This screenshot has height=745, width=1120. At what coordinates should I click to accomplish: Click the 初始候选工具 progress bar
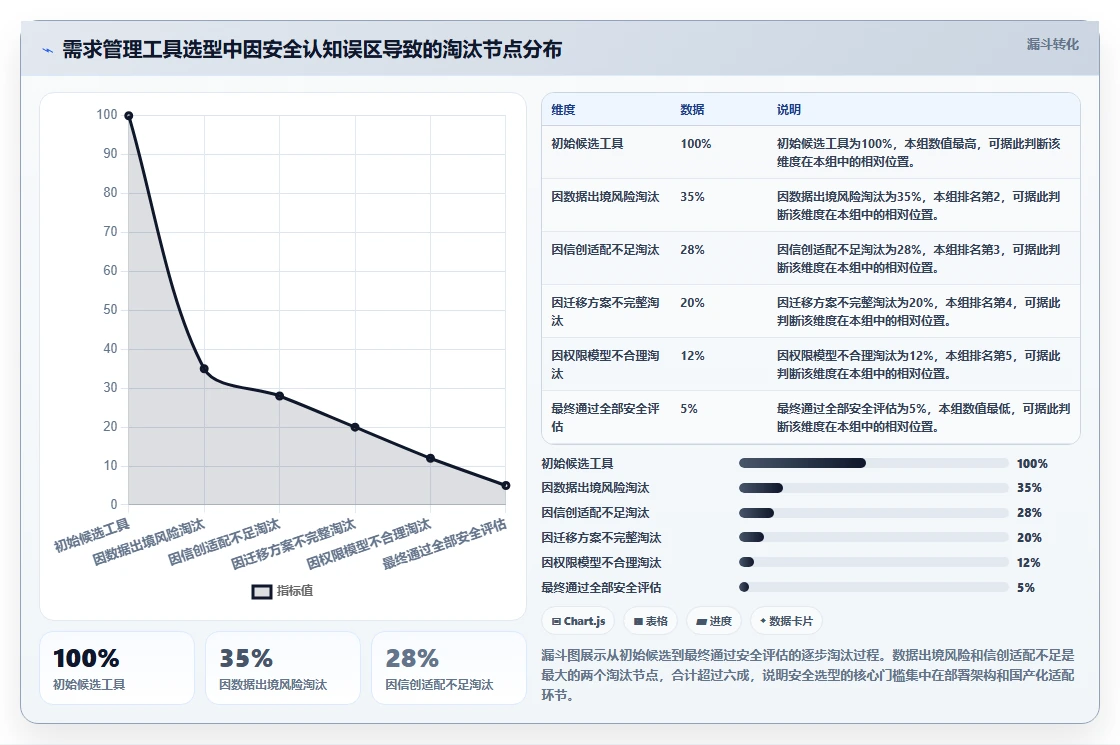point(874,463)
